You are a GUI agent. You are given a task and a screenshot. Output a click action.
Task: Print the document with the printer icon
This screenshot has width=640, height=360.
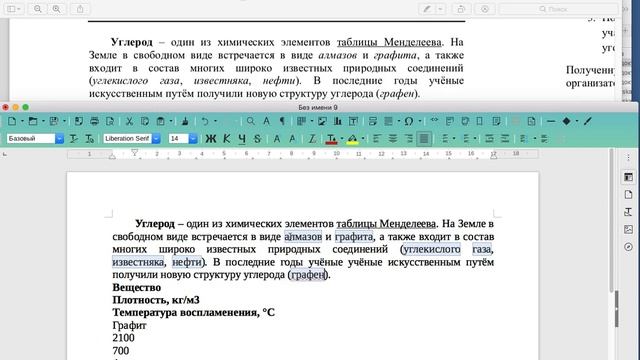point(94,121)
